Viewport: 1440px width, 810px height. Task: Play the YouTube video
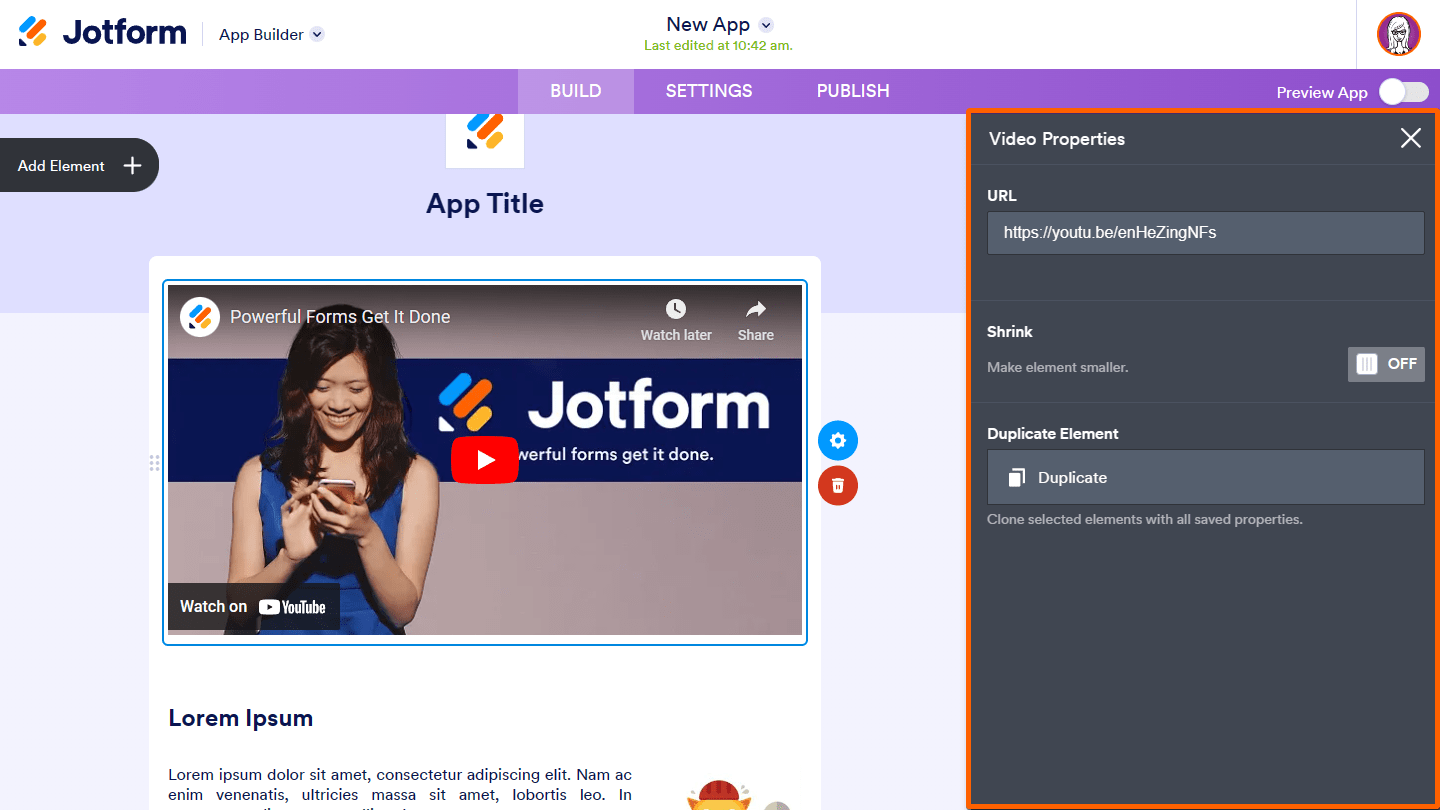(485, 460)
